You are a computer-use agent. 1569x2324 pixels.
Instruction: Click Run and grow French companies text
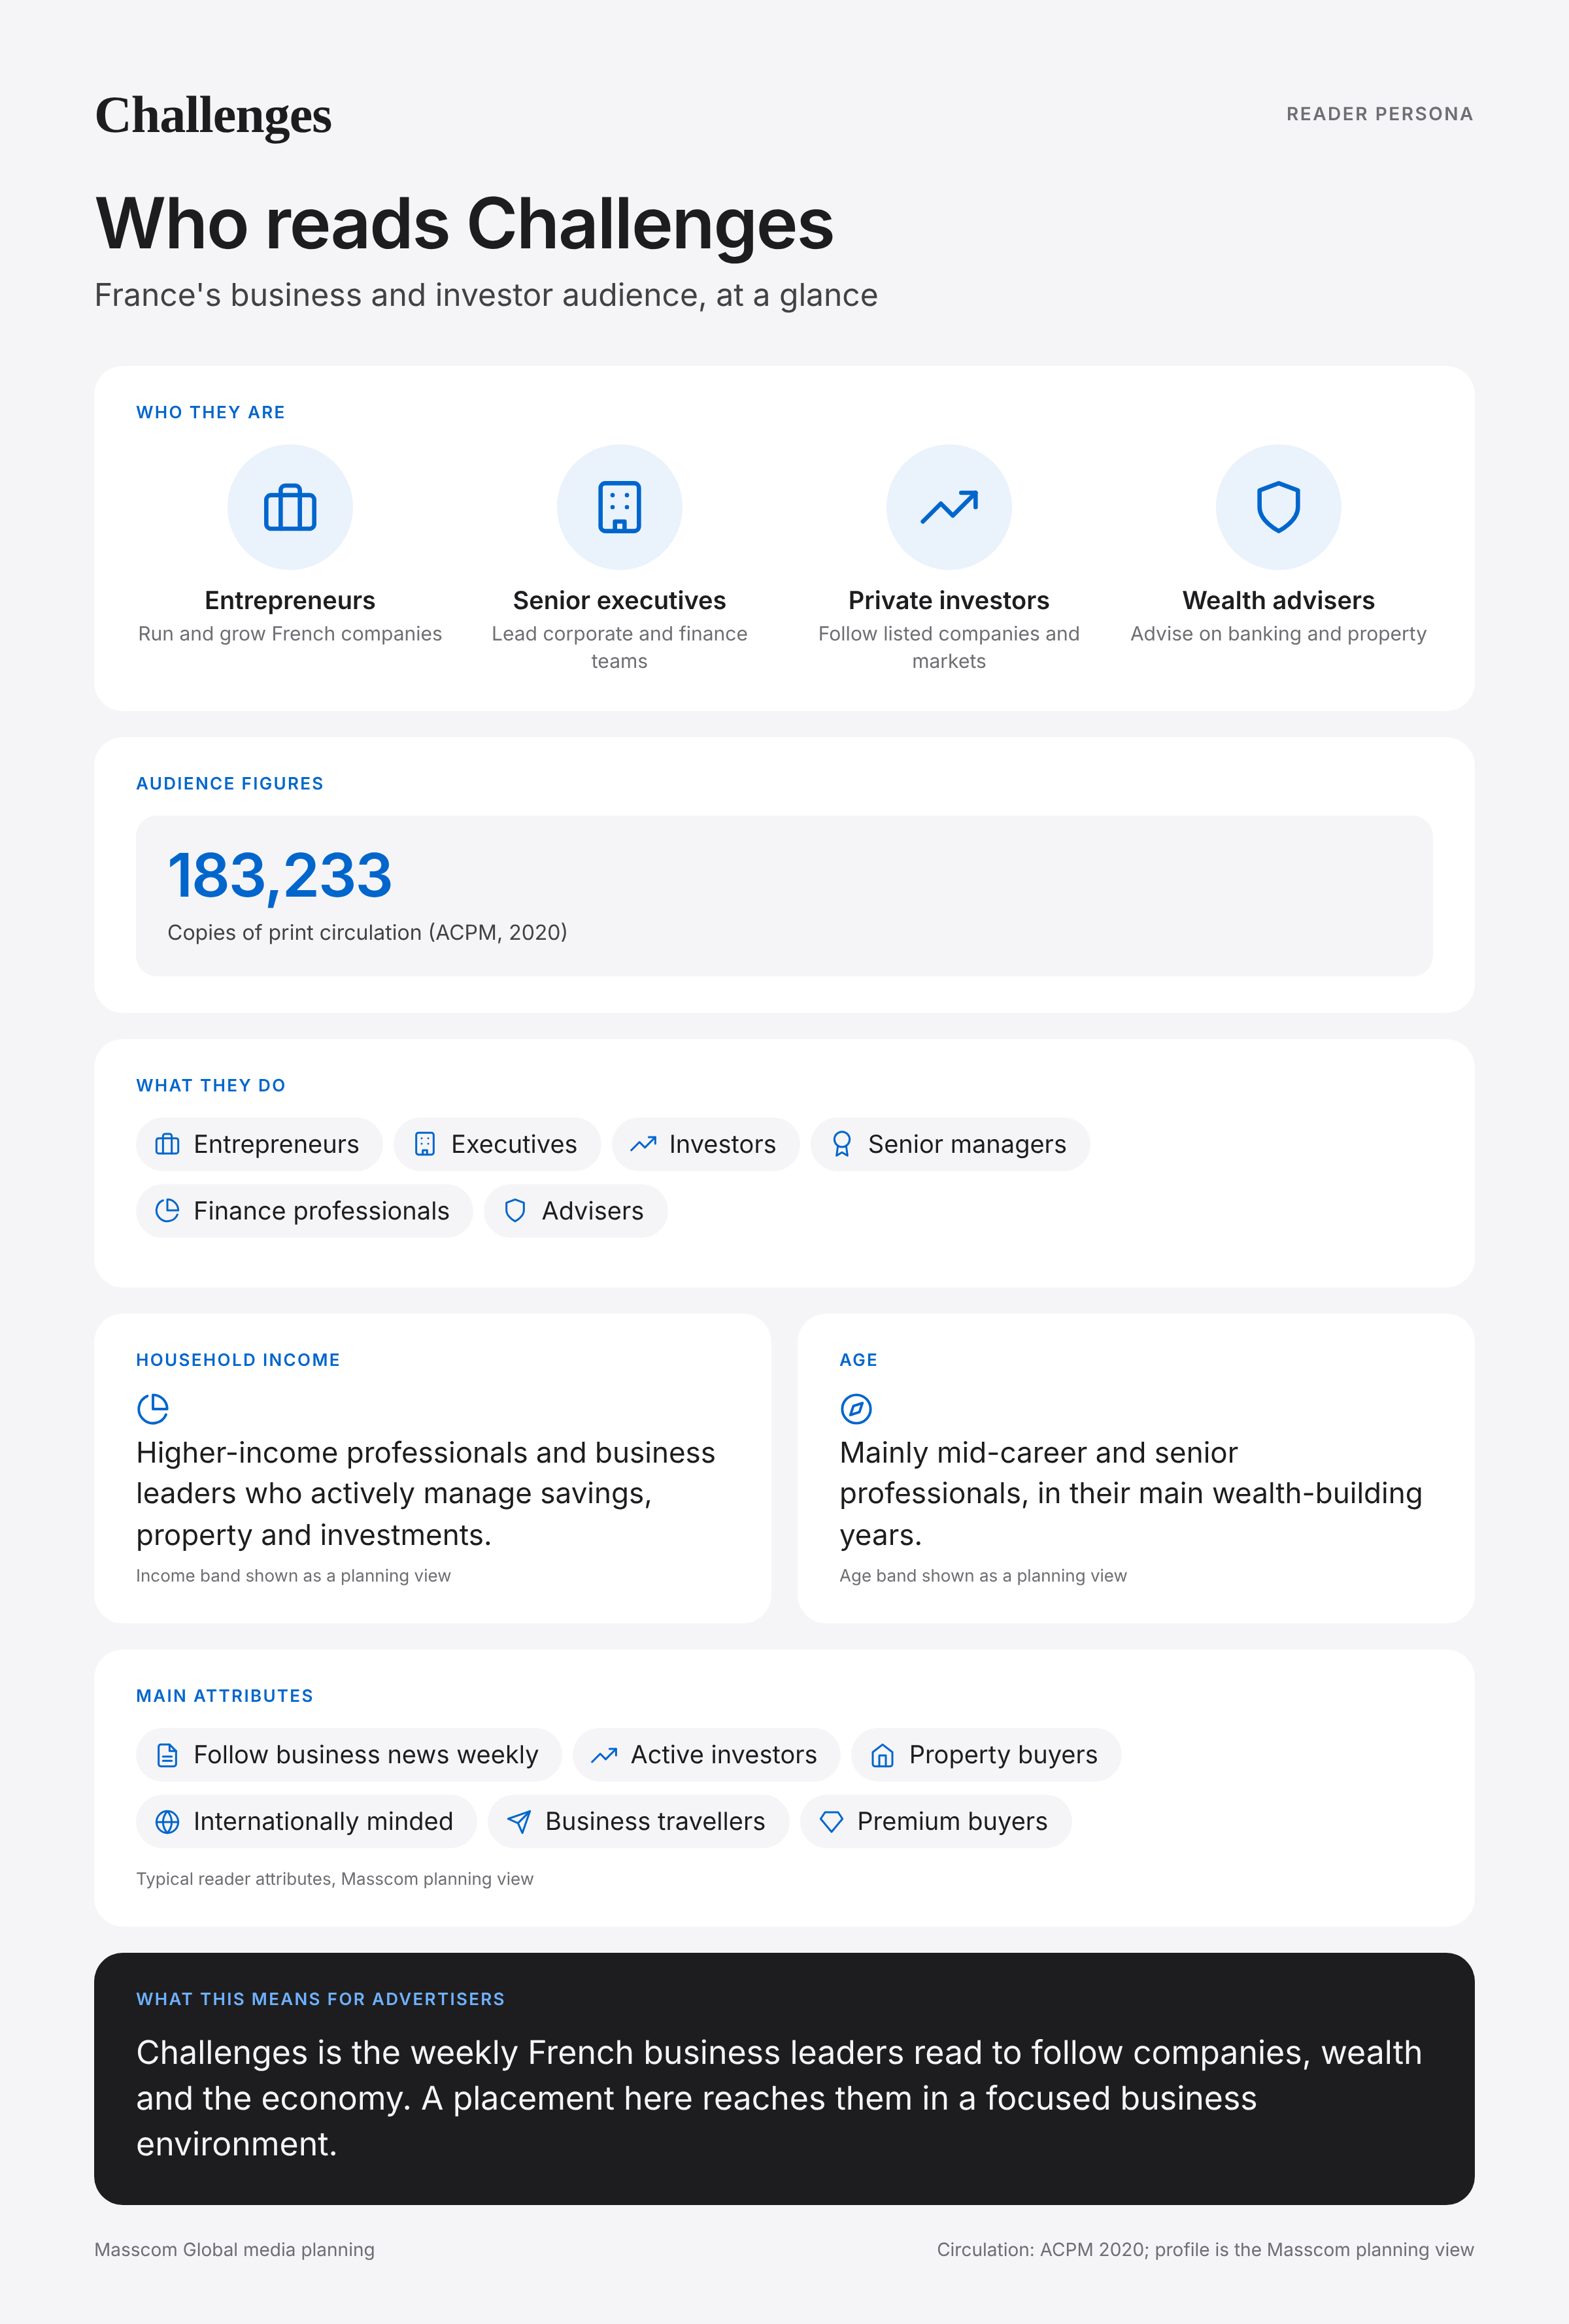(290, 634)
